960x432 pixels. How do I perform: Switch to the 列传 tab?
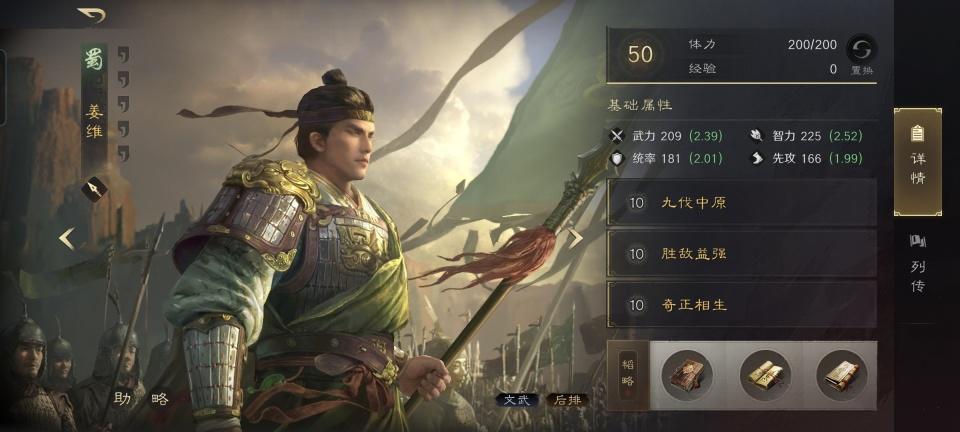917,263
